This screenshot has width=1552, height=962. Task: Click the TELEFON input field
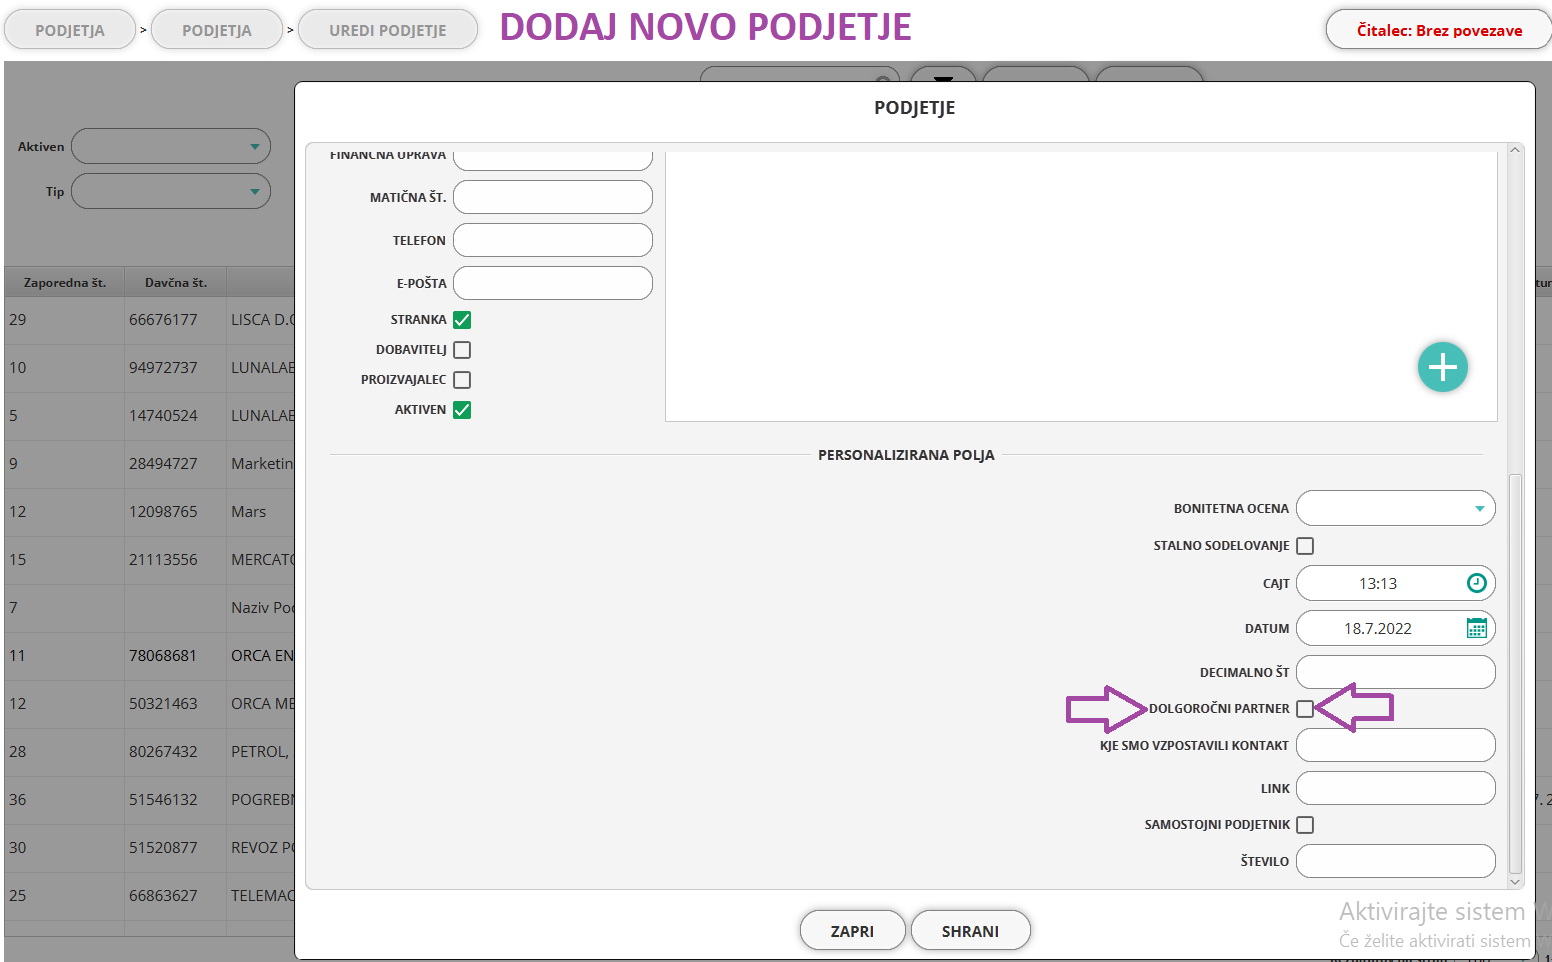[x=553, y=240]
